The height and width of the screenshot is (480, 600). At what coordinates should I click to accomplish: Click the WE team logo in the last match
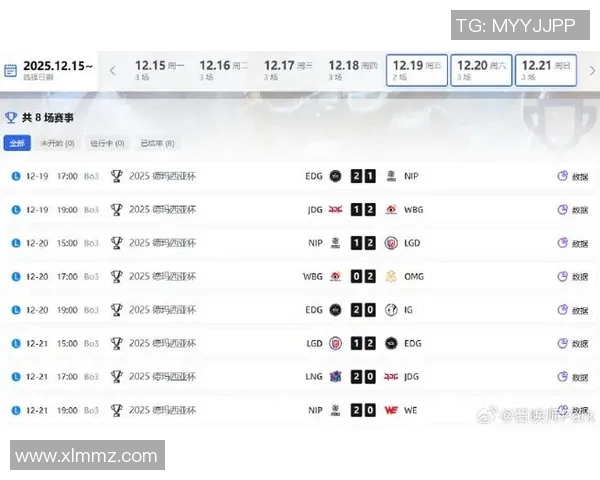pos(390,410)
